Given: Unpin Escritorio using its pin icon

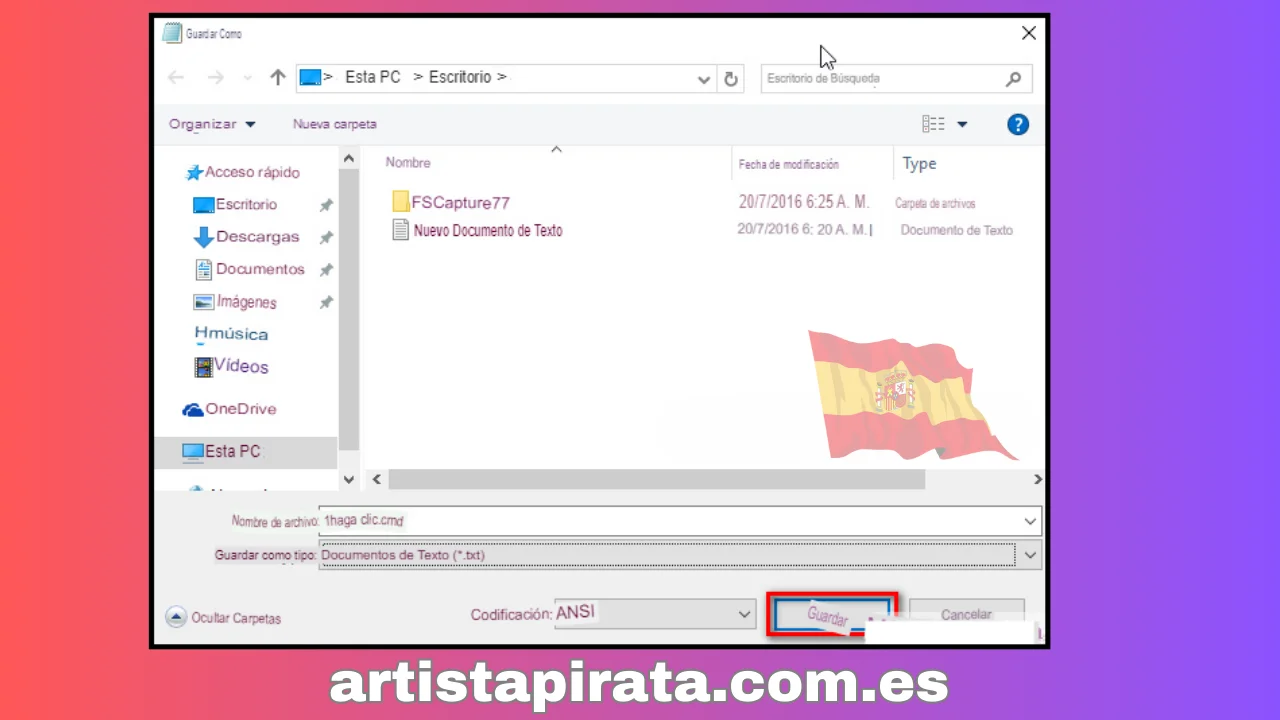Looking at the screenshot, I should pyautogui.click(x=325, y=205).
